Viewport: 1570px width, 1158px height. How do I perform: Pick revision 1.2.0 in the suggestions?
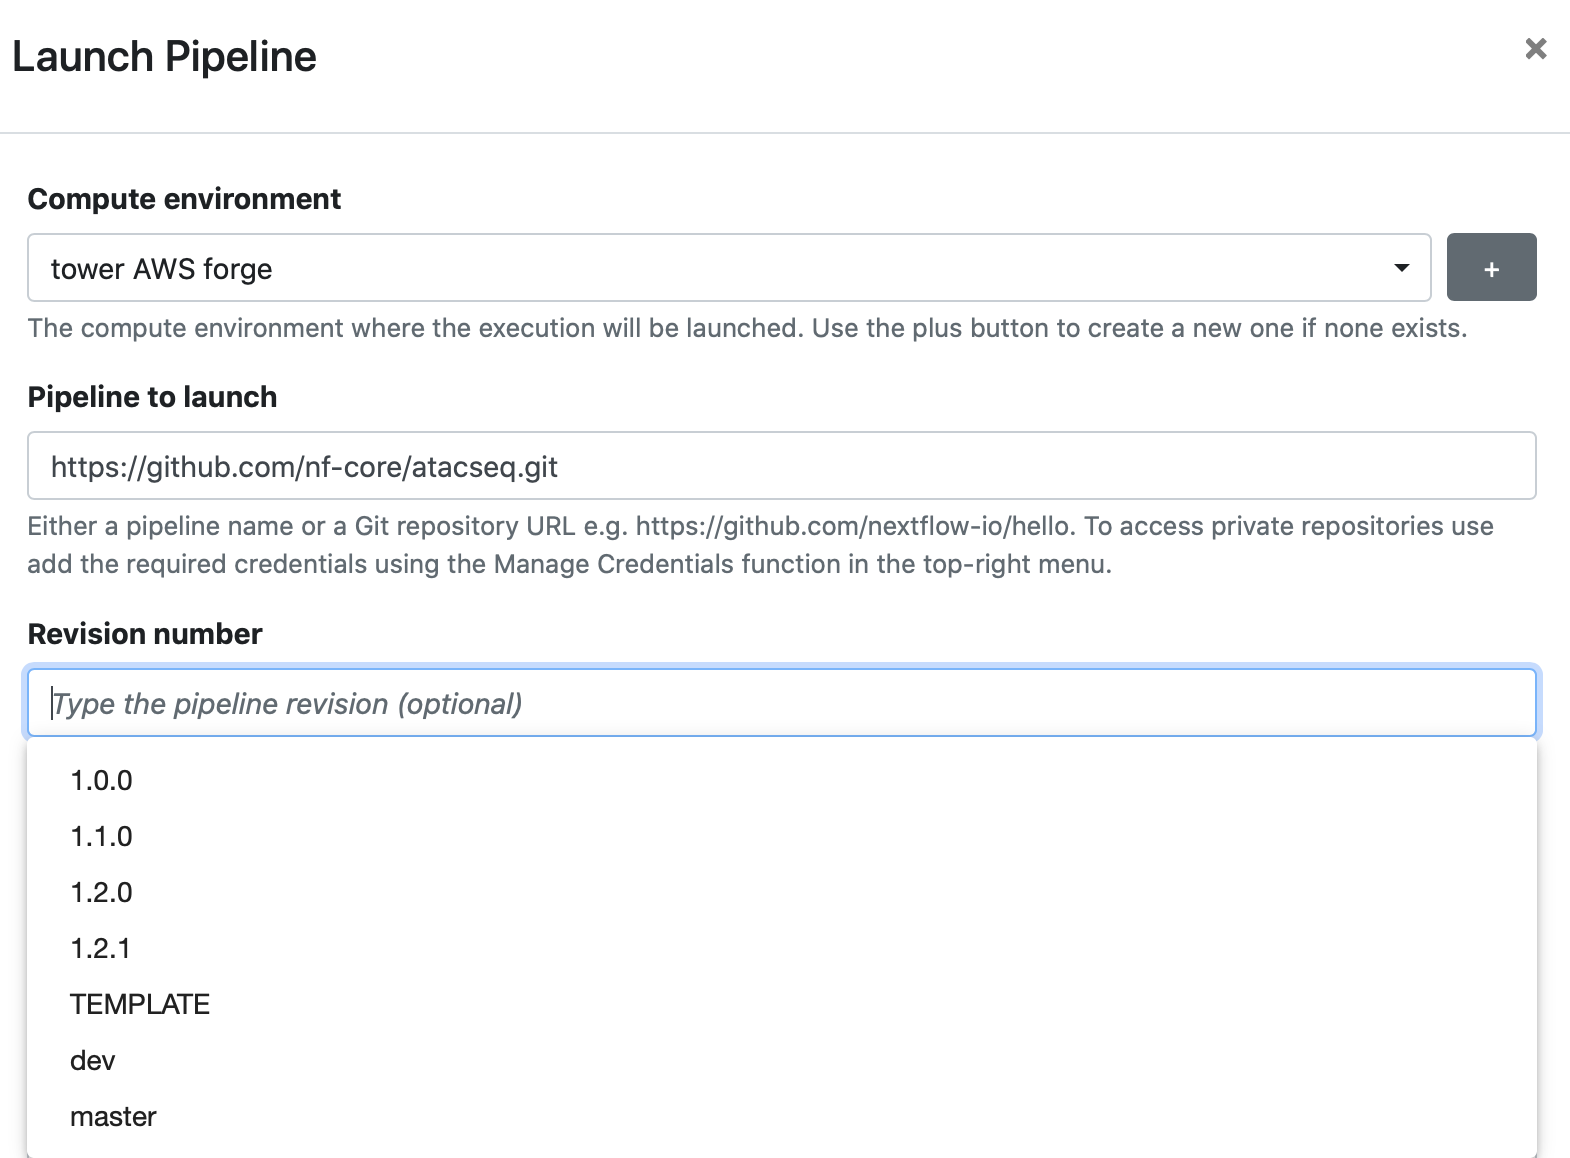(x=101, y=892)
